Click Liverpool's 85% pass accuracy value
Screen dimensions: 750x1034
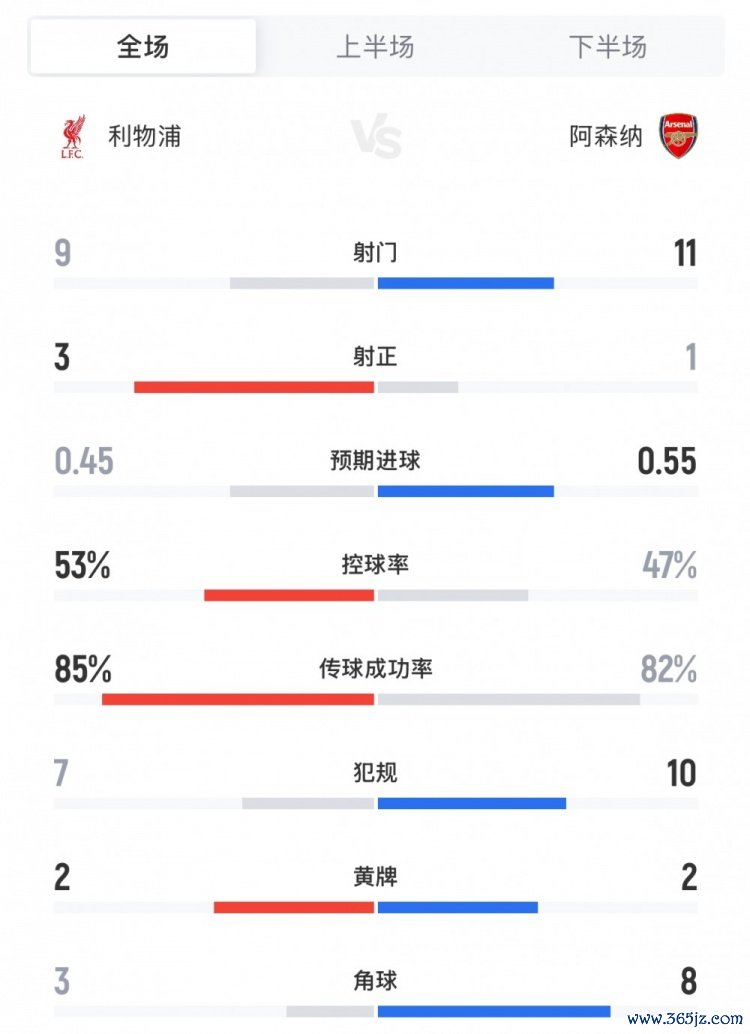point(83,669)
